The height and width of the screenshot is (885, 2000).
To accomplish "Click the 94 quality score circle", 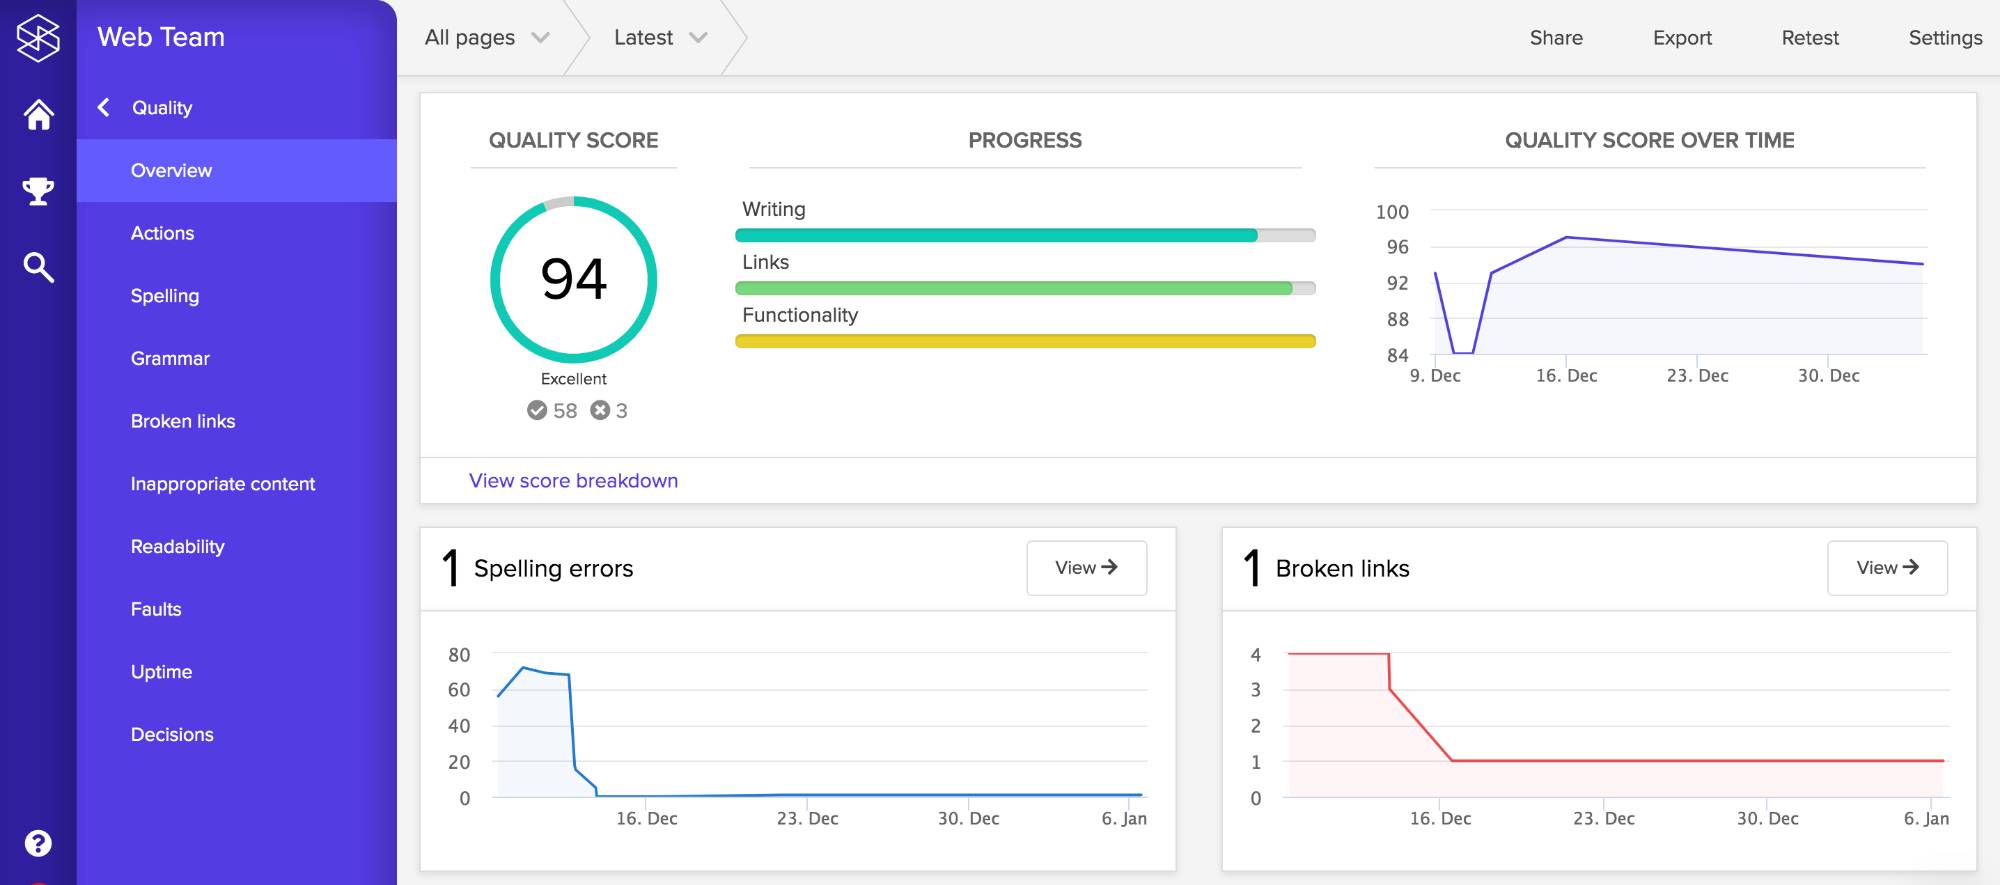I will click(x=573, y=279).
